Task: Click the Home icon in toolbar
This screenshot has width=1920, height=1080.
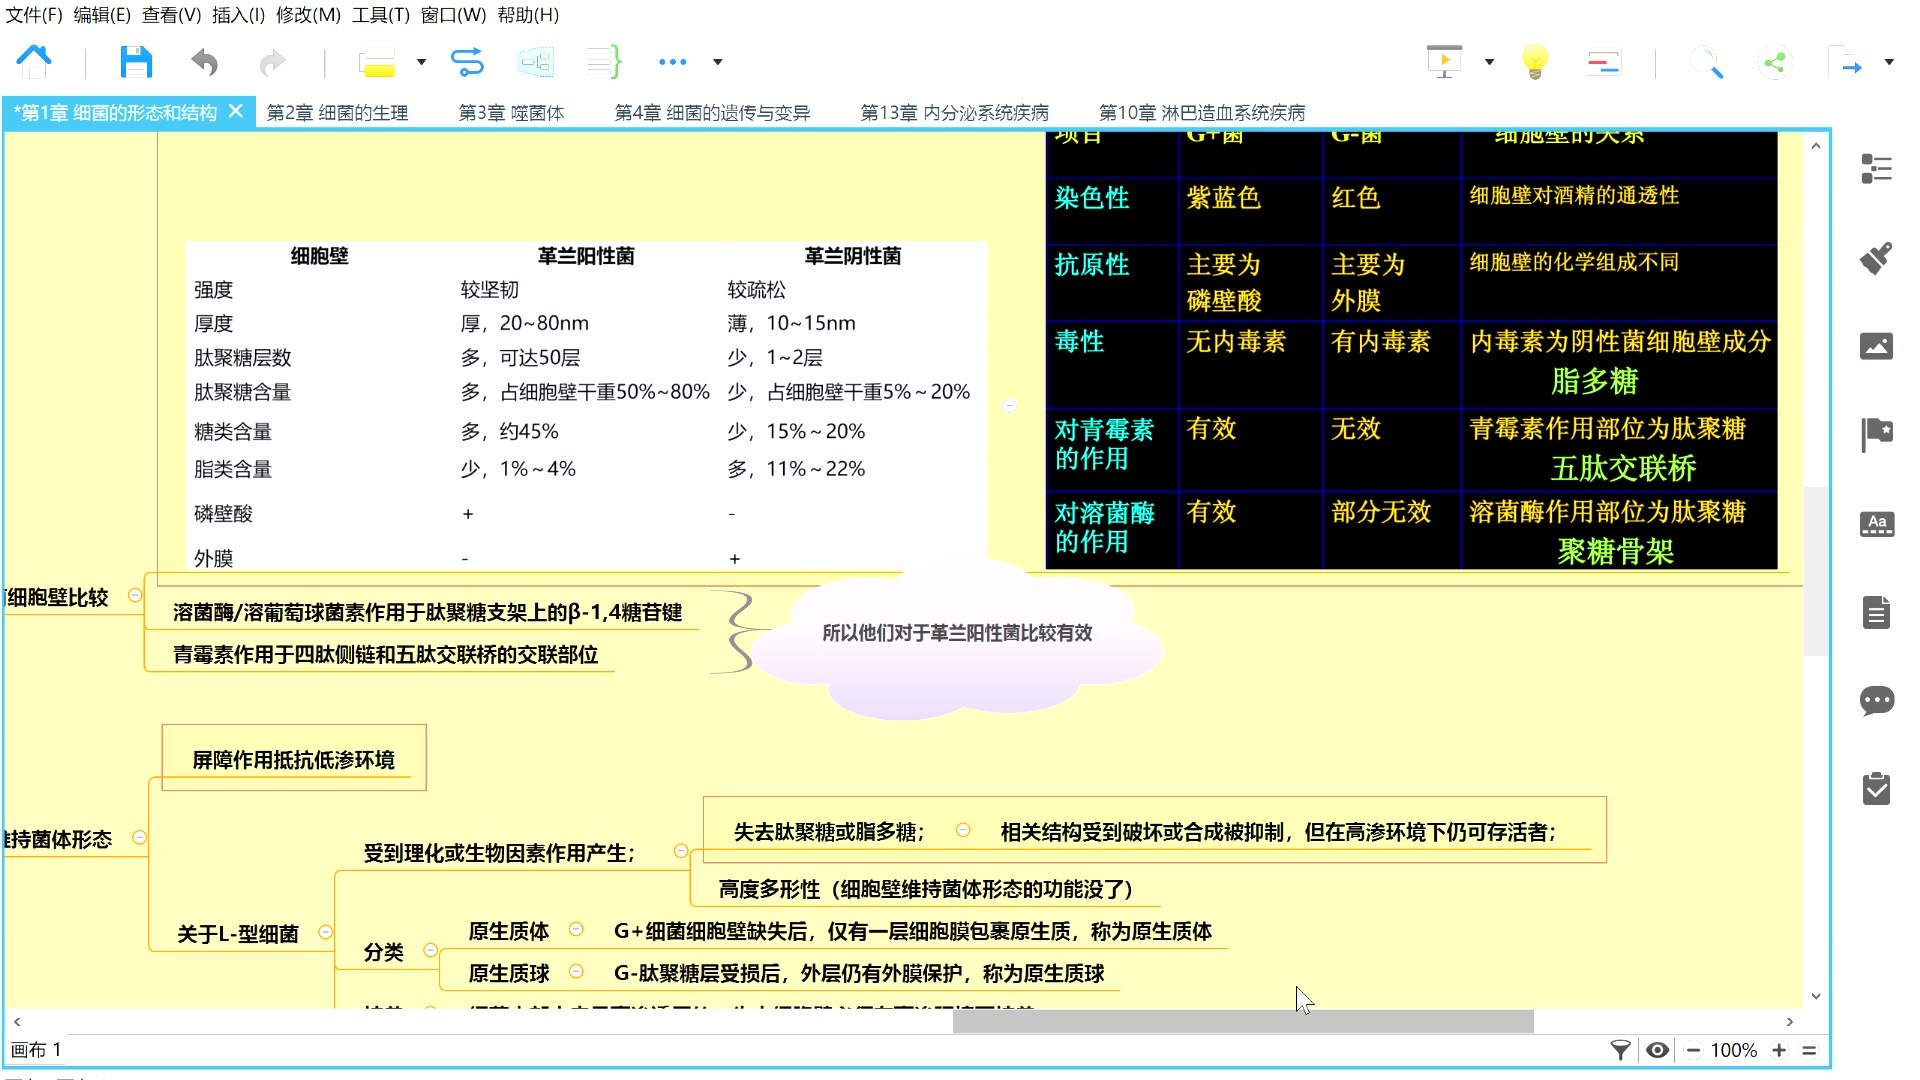Action: (34, 62)
